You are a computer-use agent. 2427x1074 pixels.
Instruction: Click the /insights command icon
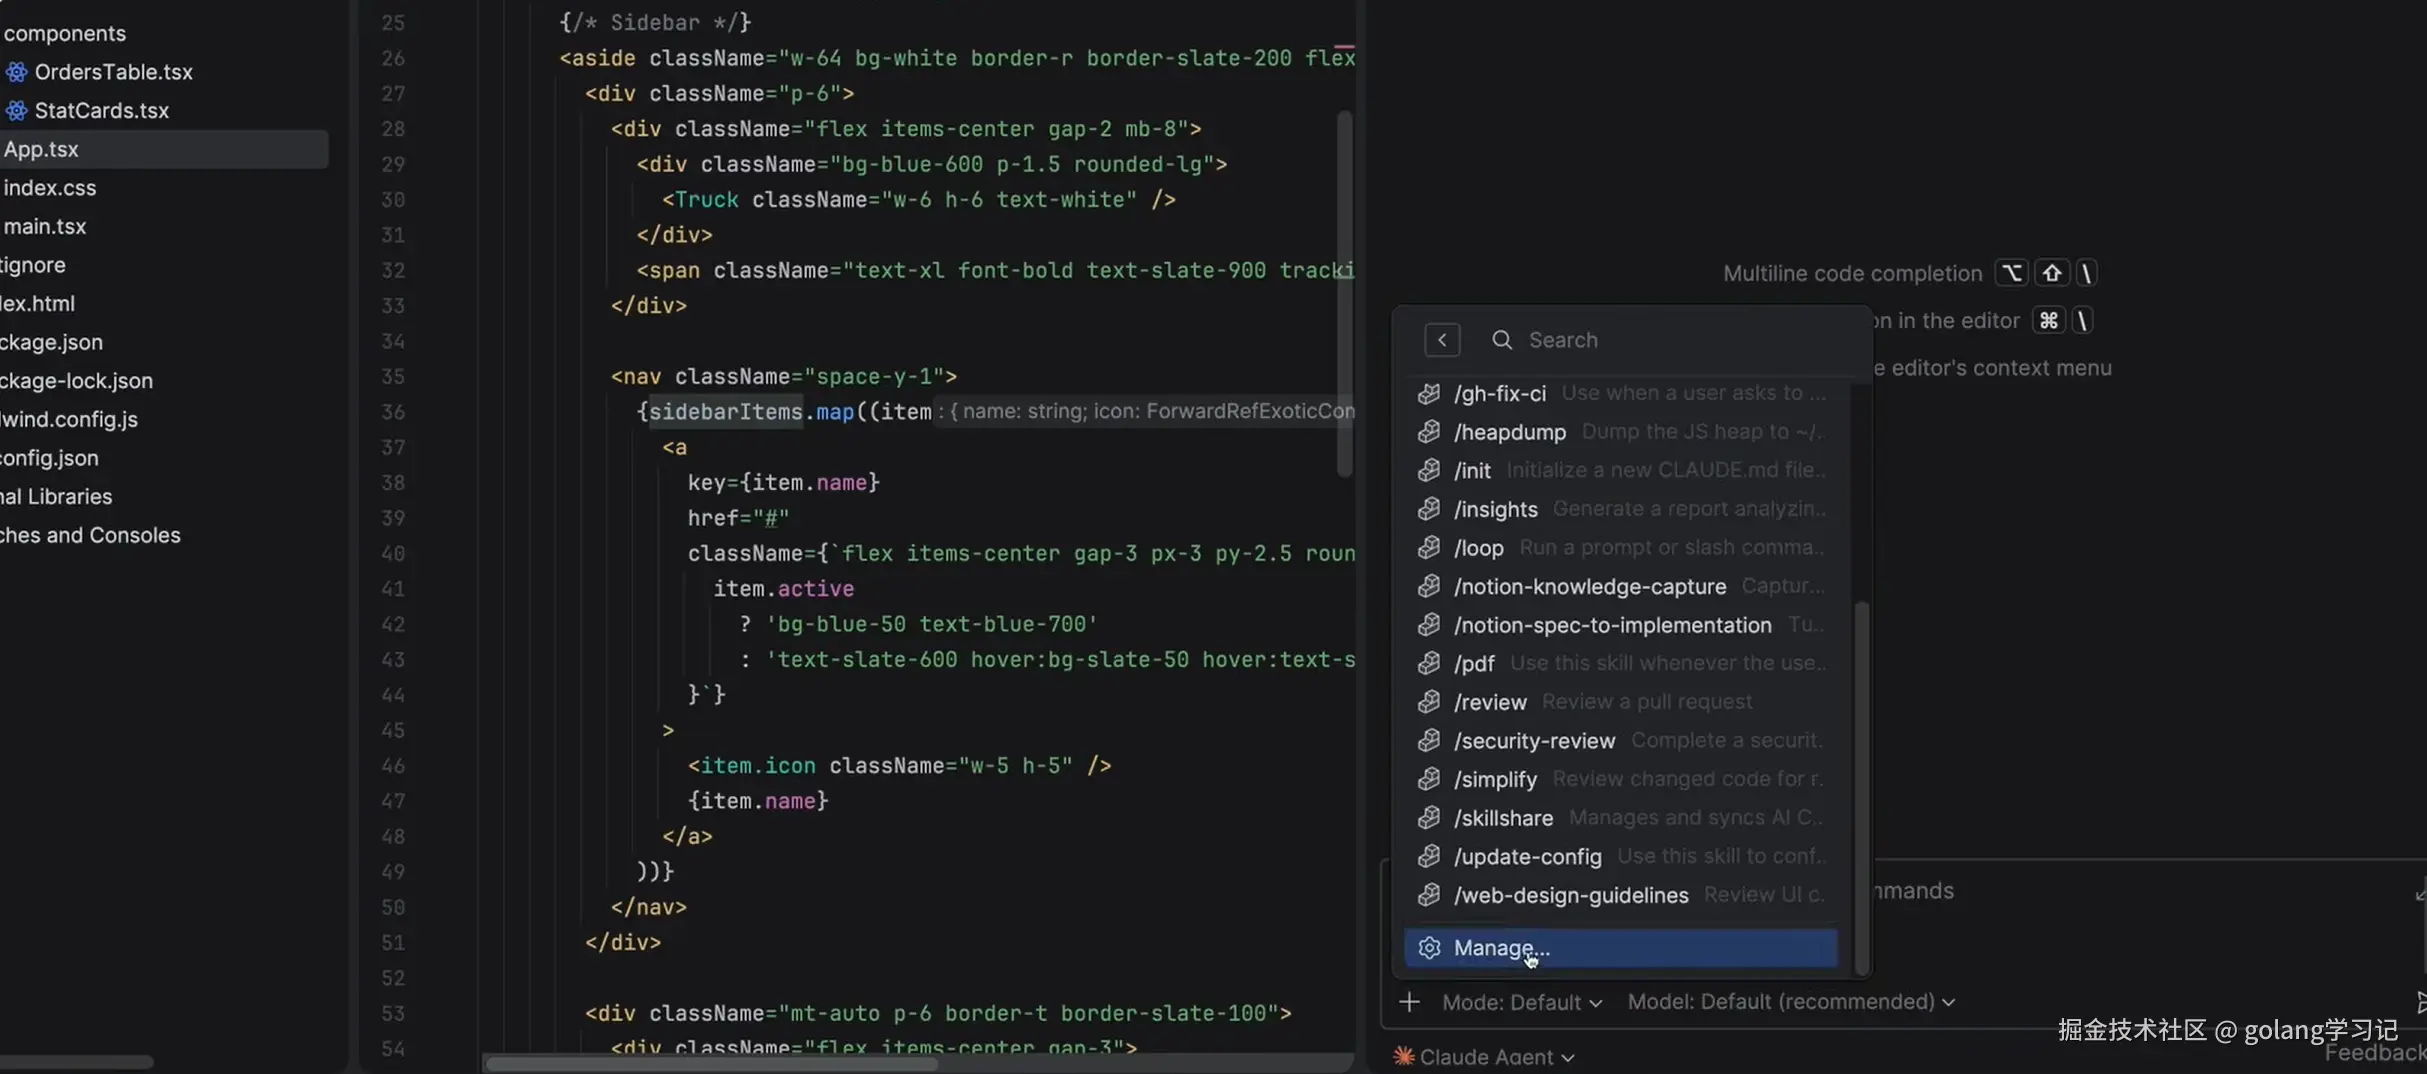coord(1429,509)
